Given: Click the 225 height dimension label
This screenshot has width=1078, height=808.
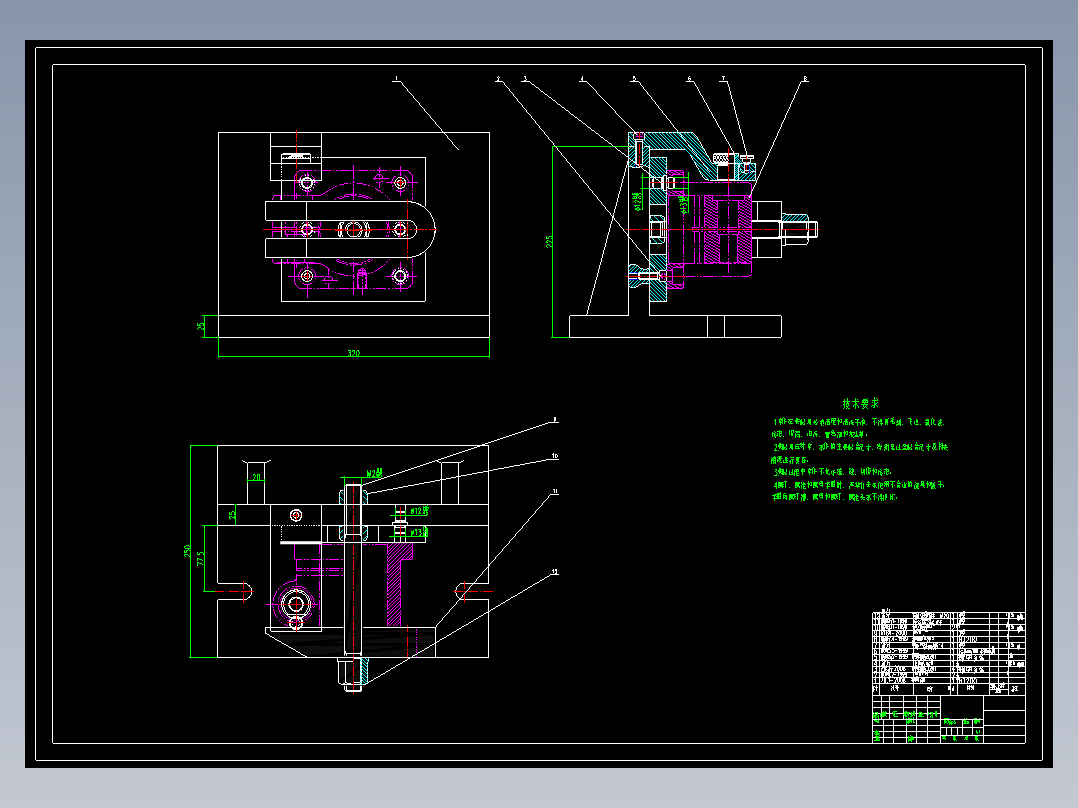Looking at the screenshot, I should point(549,241).
